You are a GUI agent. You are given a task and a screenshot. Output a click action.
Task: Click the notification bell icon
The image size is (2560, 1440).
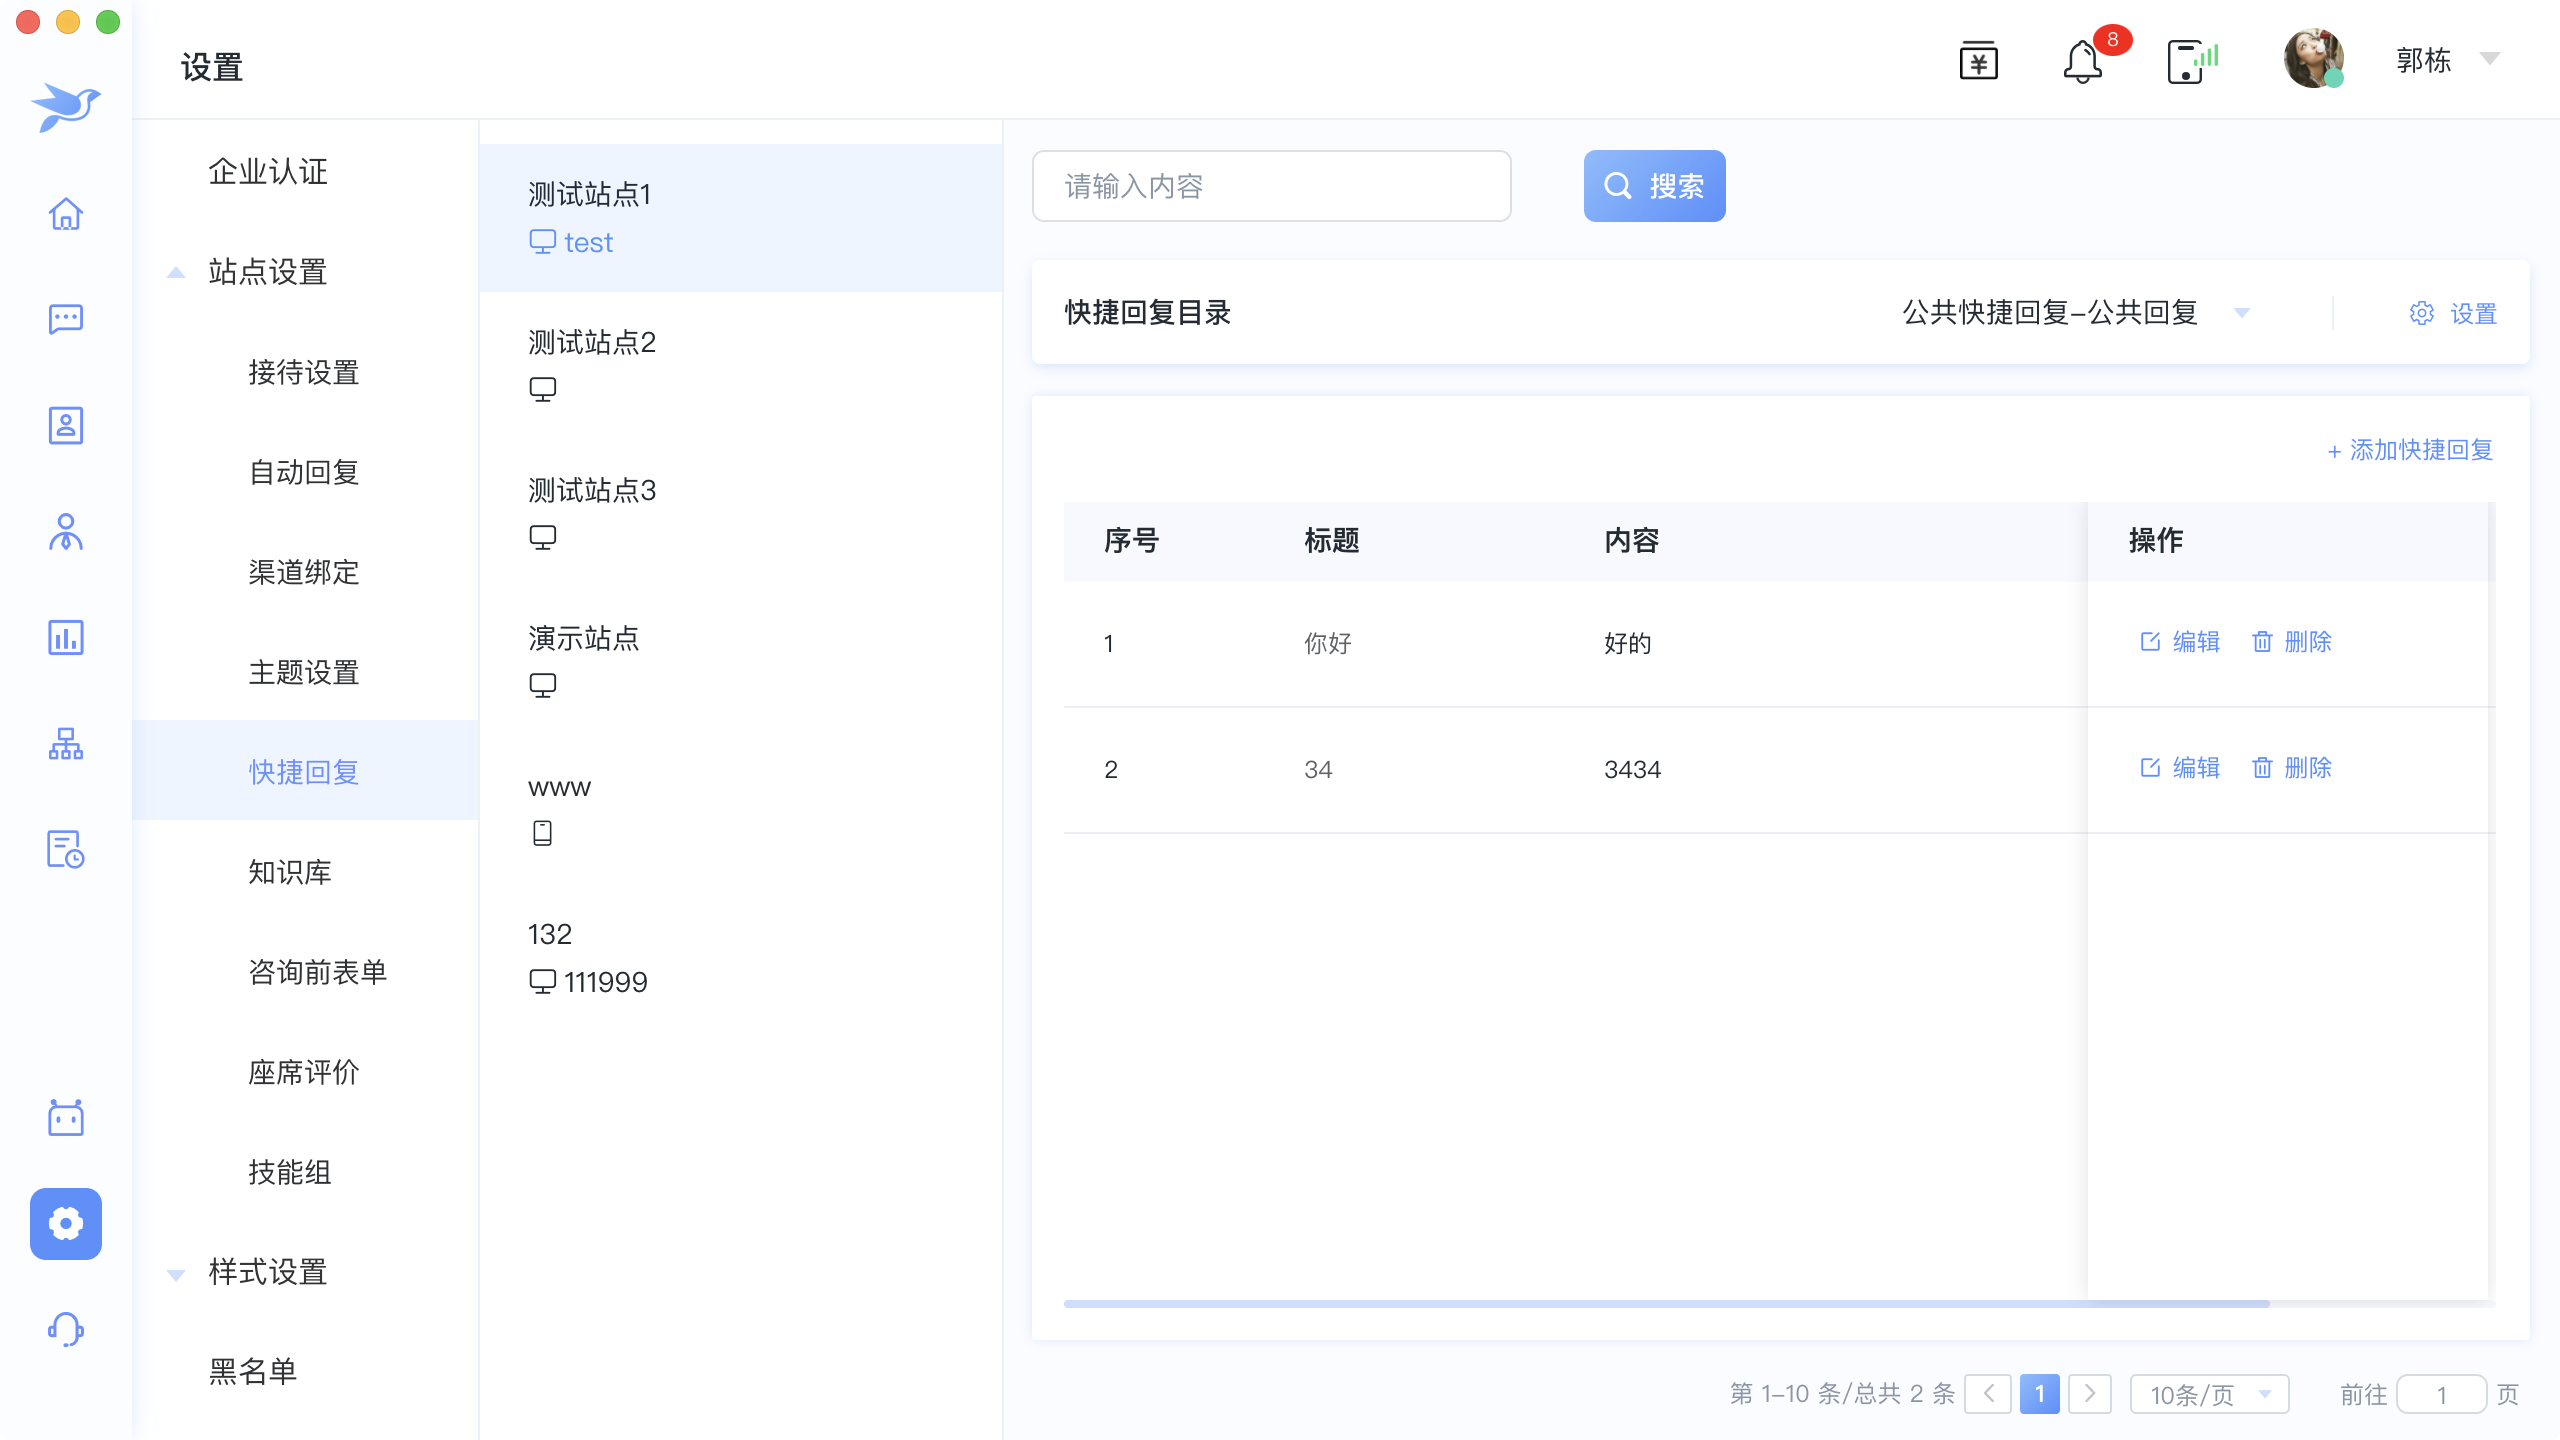[x=2082, y=62]
